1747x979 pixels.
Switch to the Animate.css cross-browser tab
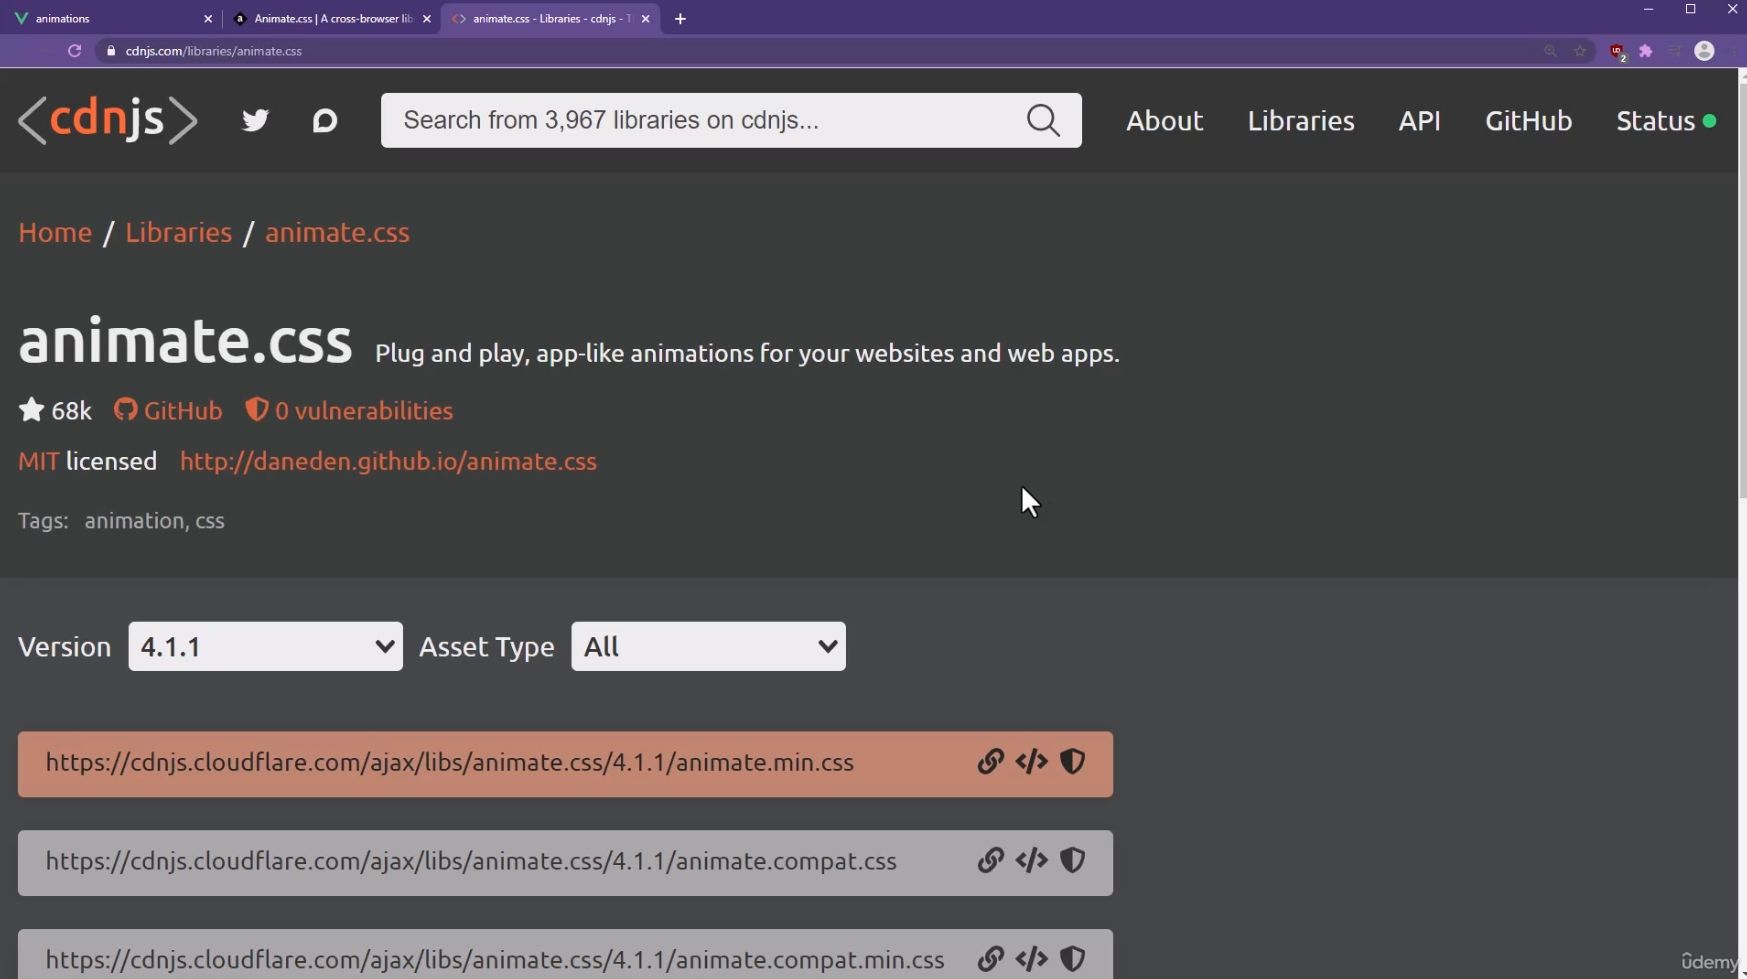pos(330,19)
